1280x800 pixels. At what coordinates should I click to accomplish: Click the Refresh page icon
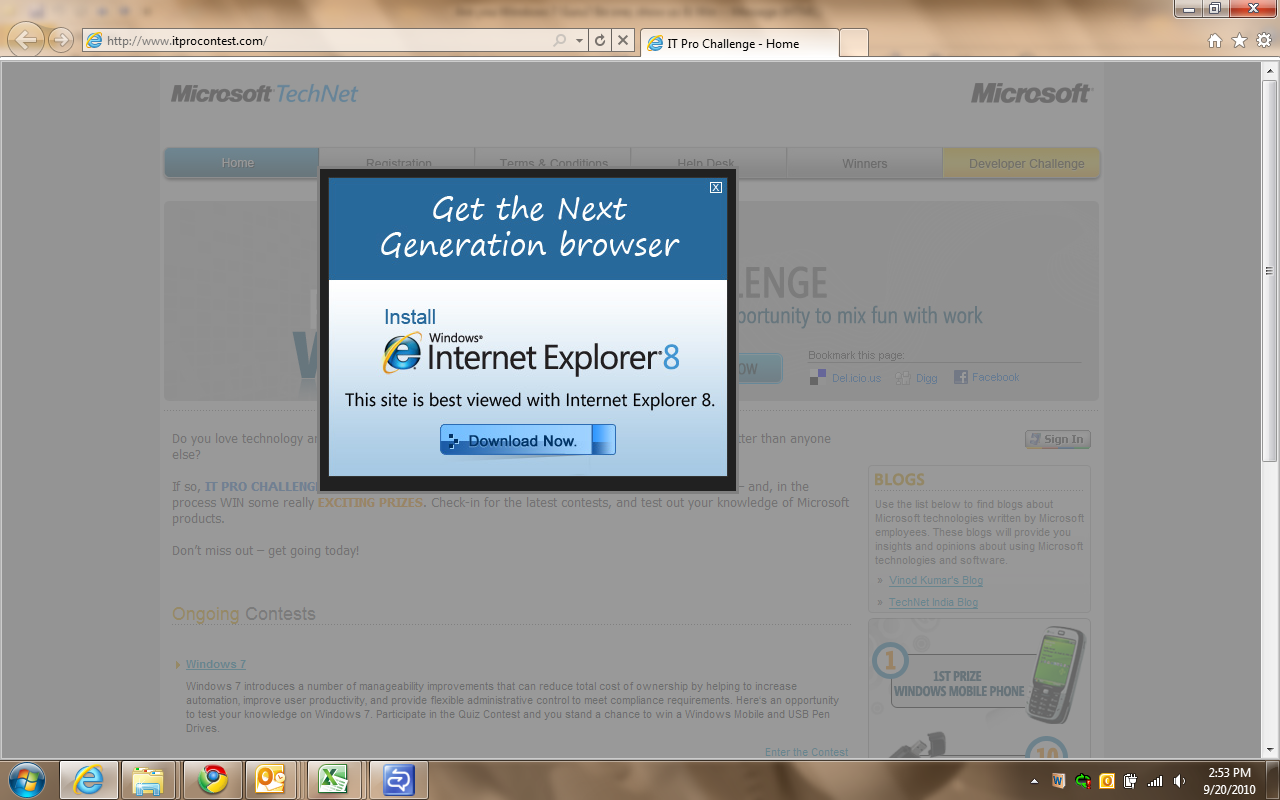click(600, 41)
